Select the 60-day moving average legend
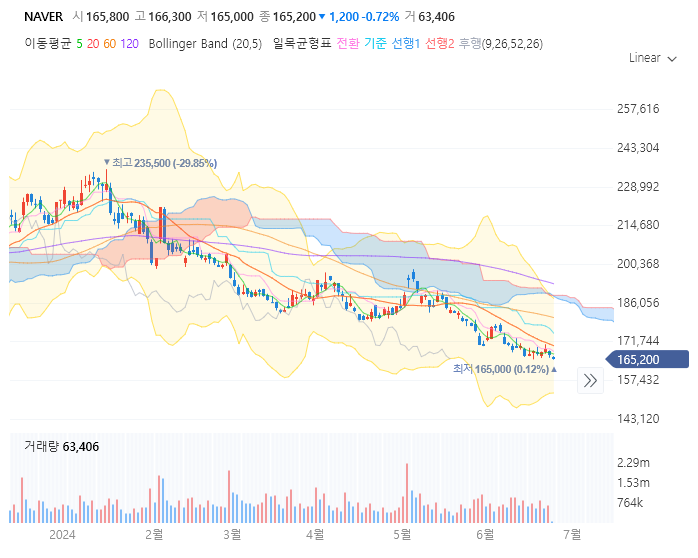This screenshot has height=558, width=698. click(110, 44)
